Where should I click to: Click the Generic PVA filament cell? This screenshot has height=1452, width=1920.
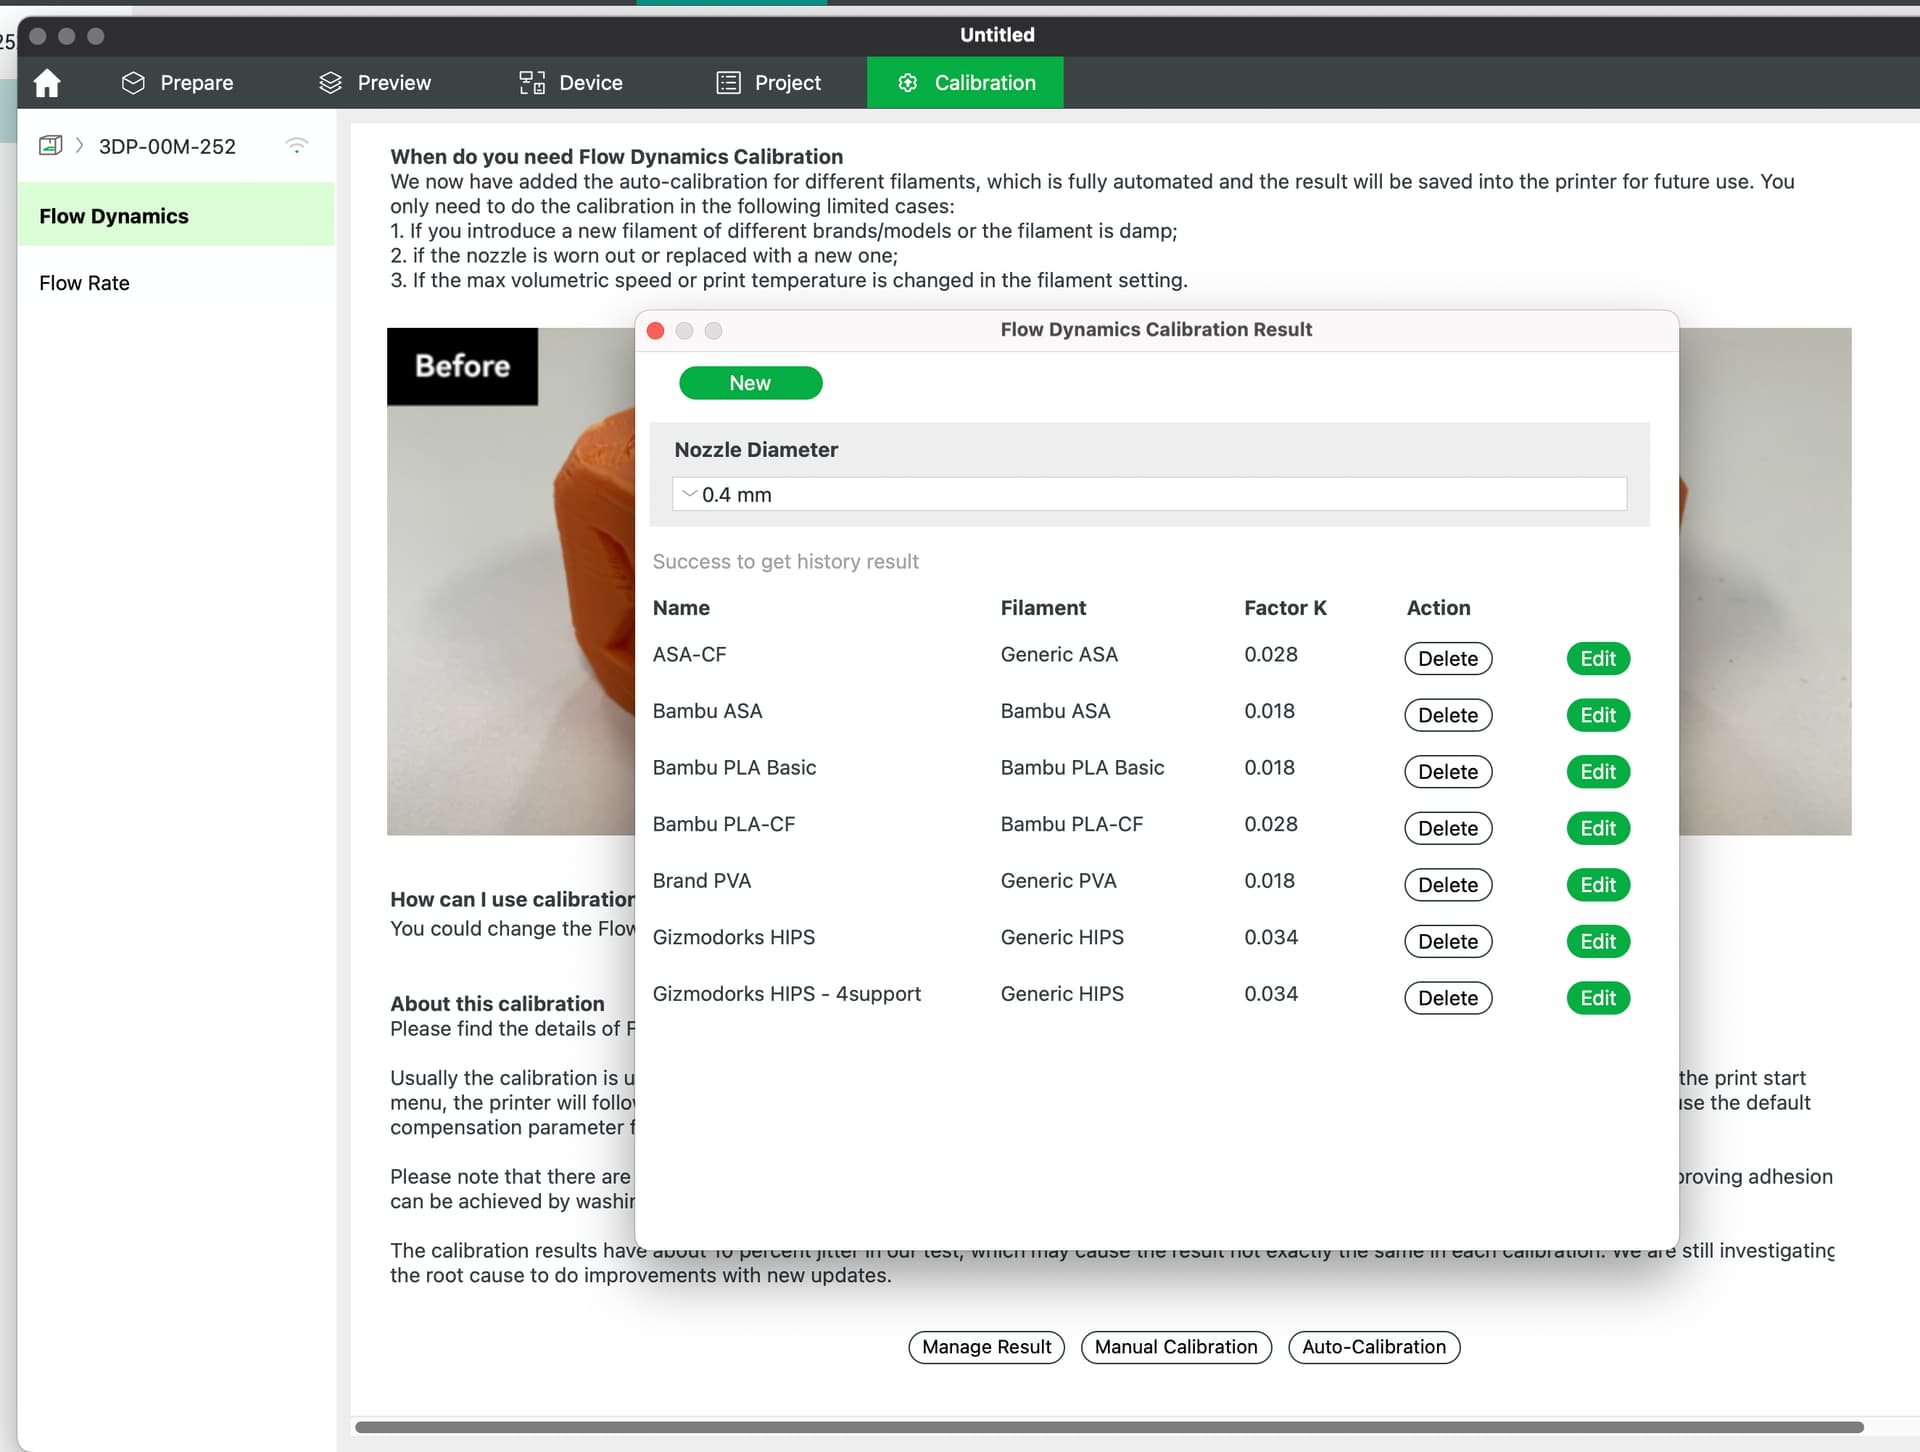(1058, 880)
